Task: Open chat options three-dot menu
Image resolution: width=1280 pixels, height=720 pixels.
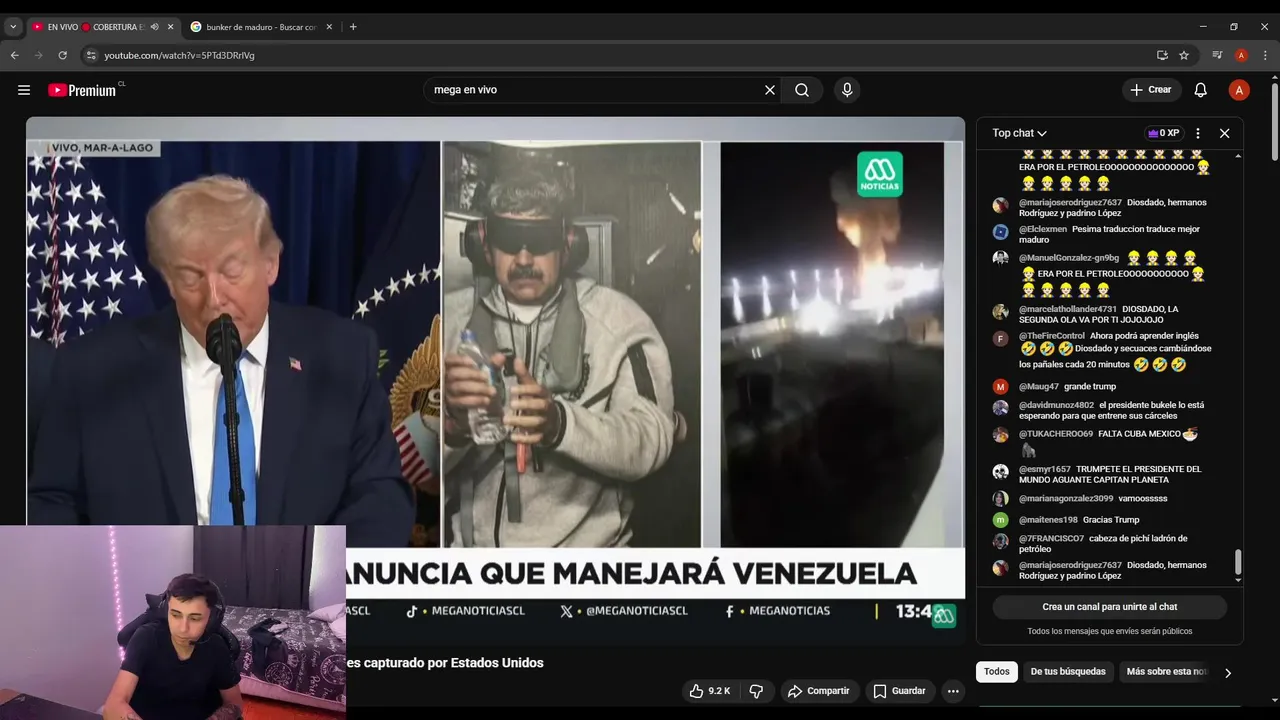Action: [x=1198, y=133]
